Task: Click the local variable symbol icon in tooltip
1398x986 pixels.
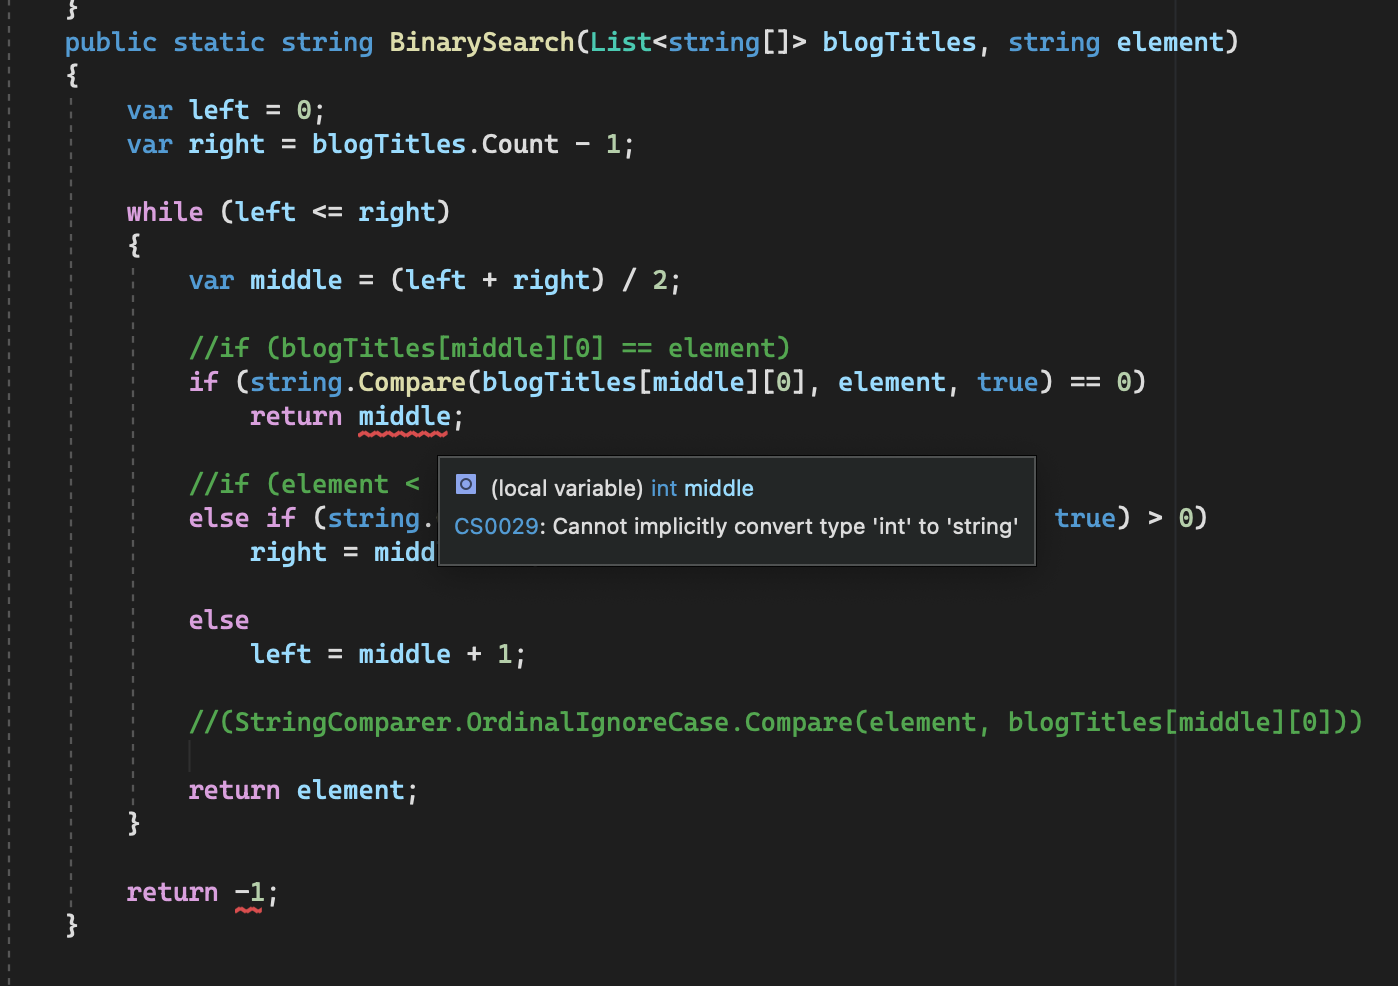Action: pyautogui.click(x=465, y=484)
